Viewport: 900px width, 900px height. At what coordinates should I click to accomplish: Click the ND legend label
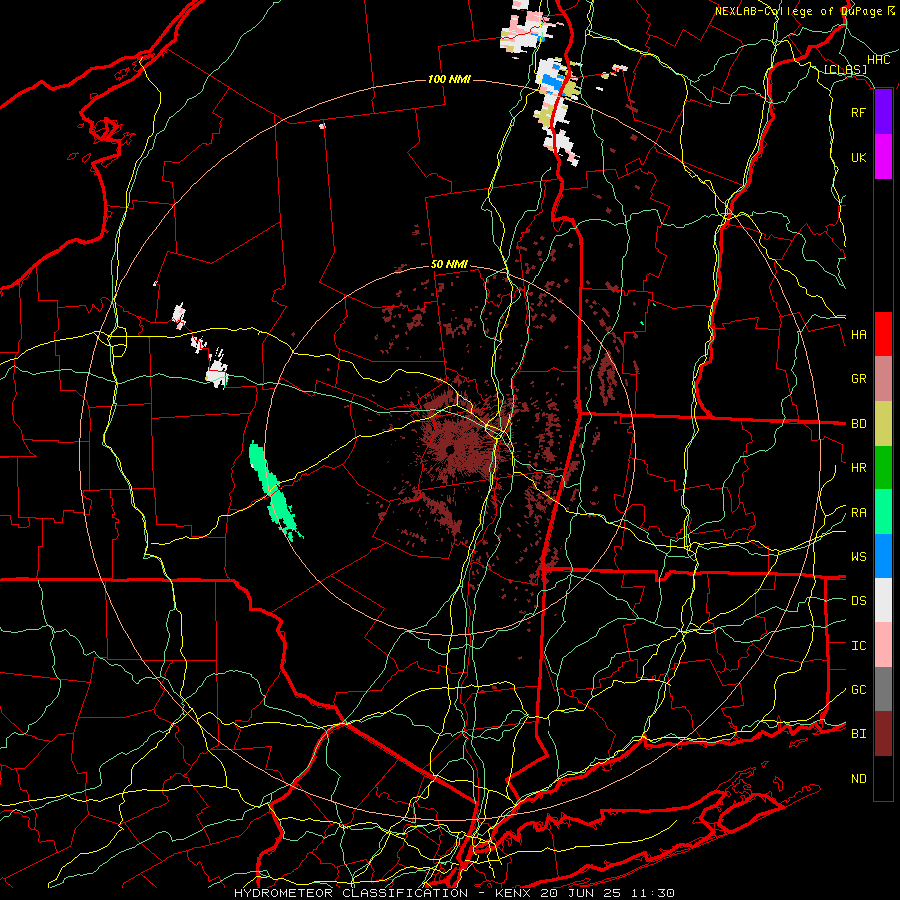pos(858,779)
